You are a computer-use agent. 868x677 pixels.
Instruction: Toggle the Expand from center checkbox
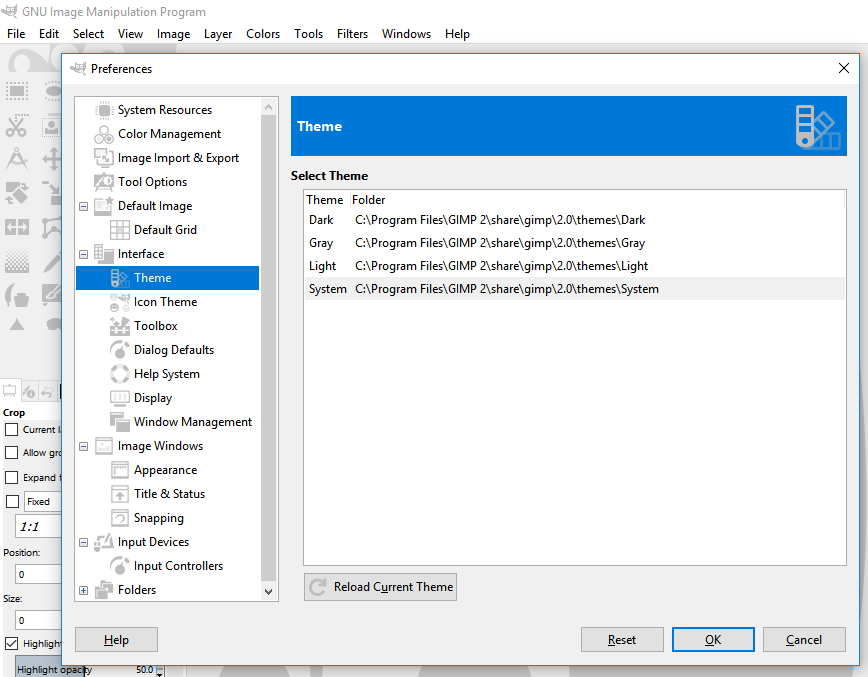(x=12, y=477)
